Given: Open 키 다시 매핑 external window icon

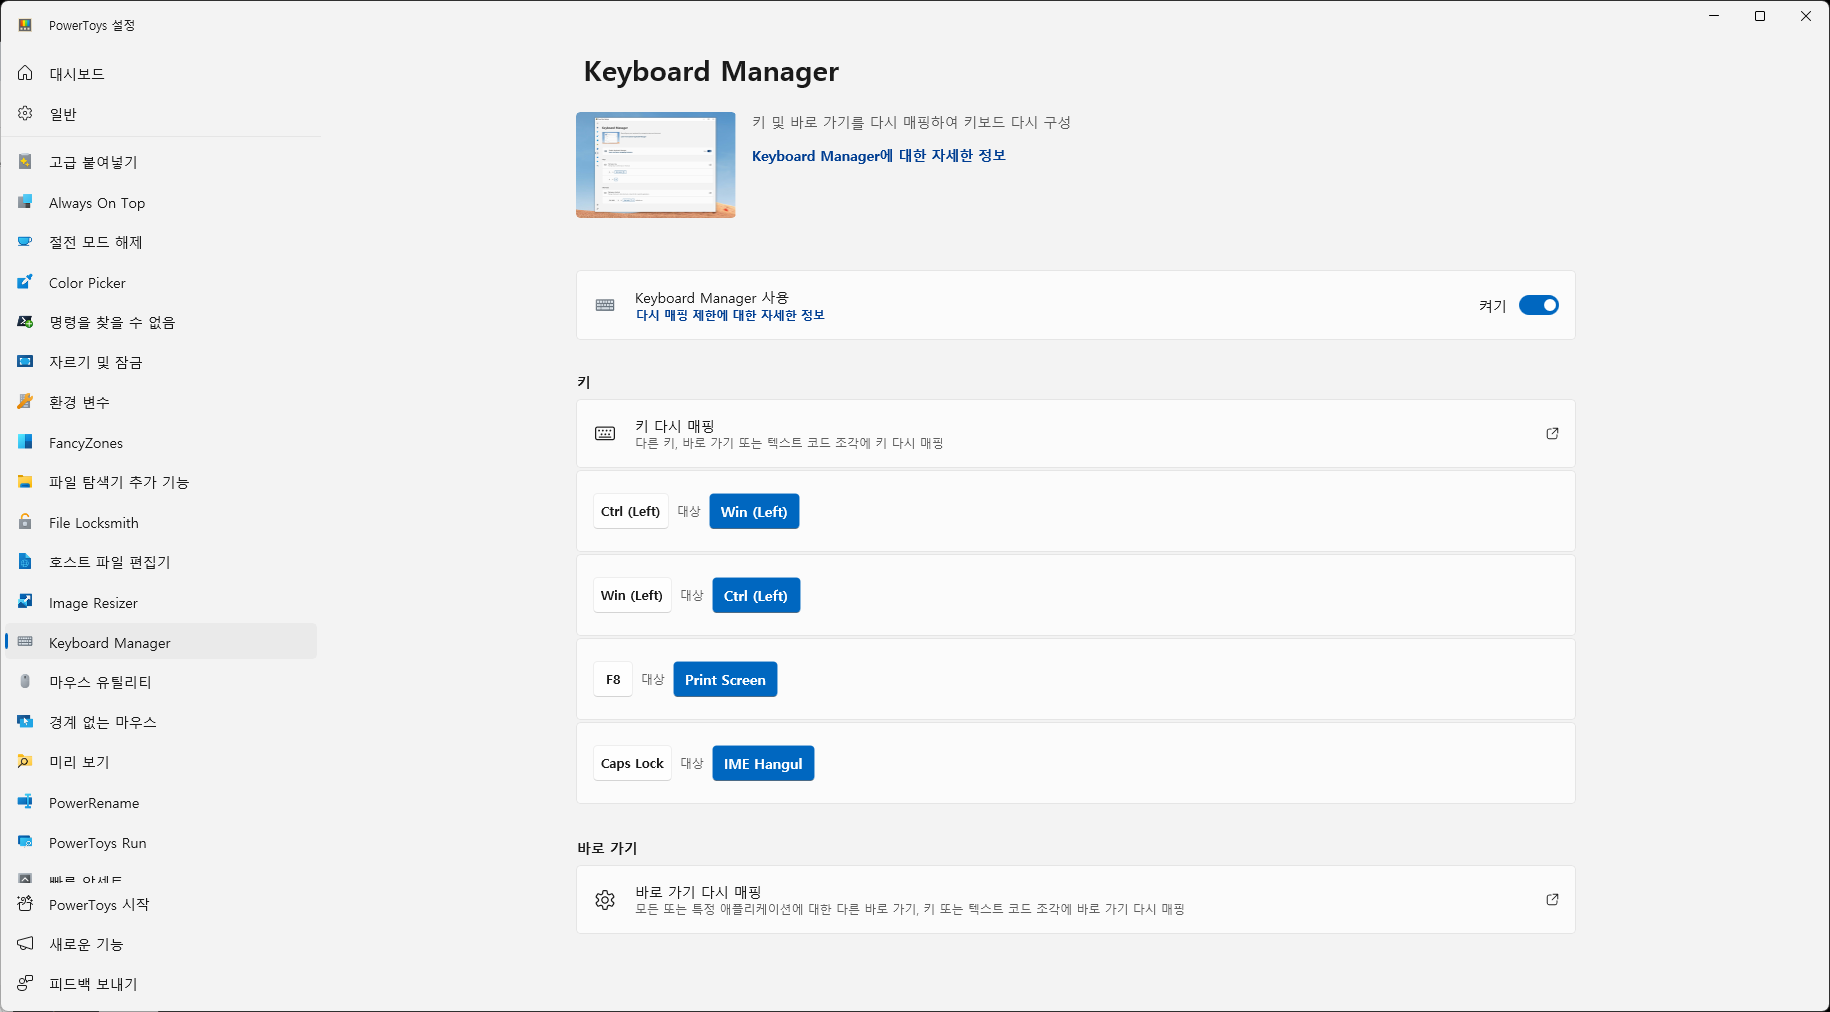Looking at the screenshot, I should point(1552,434).
